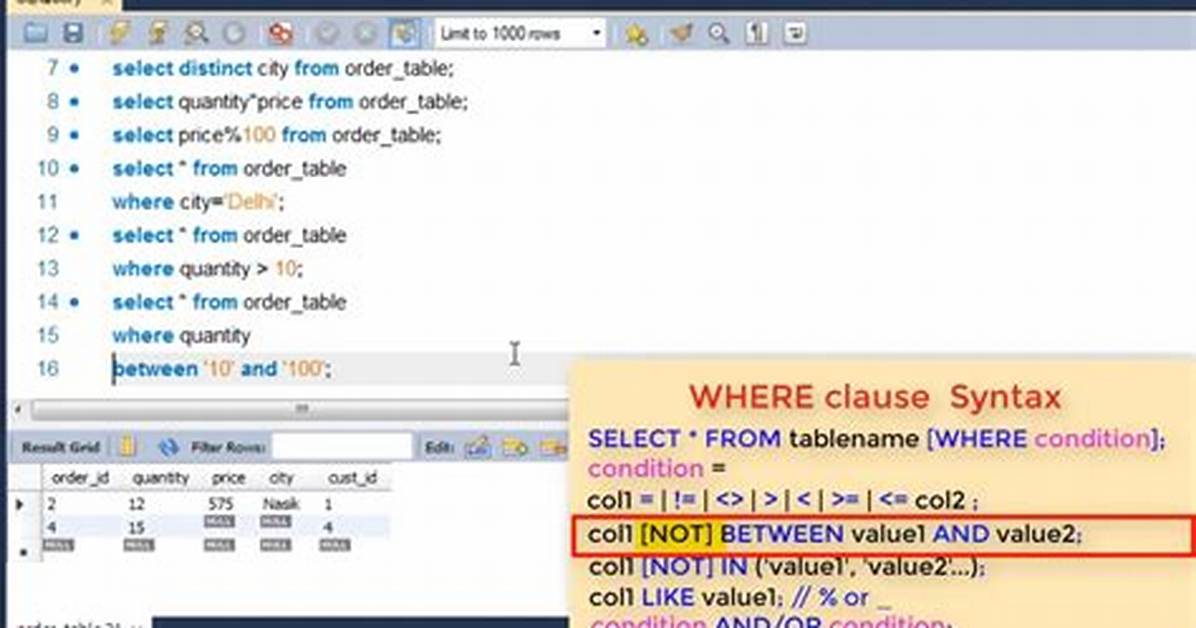Select the Nasik city cell

coord(281,504)
